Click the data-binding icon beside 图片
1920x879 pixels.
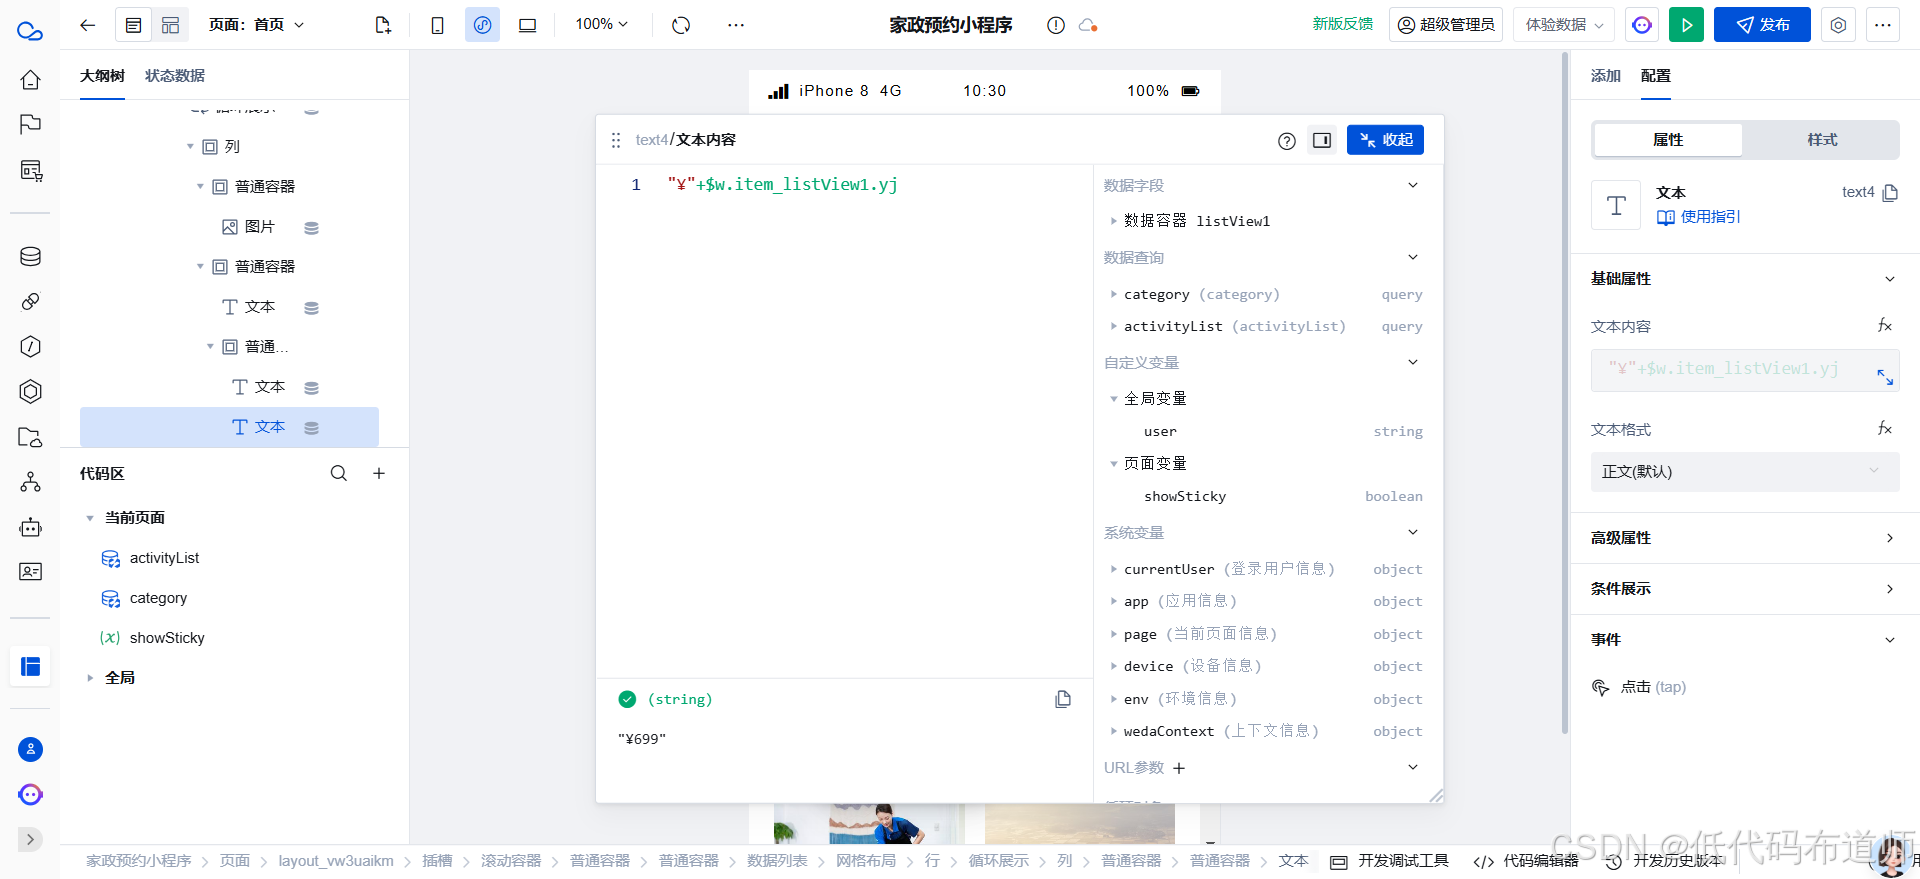(311, 228)
